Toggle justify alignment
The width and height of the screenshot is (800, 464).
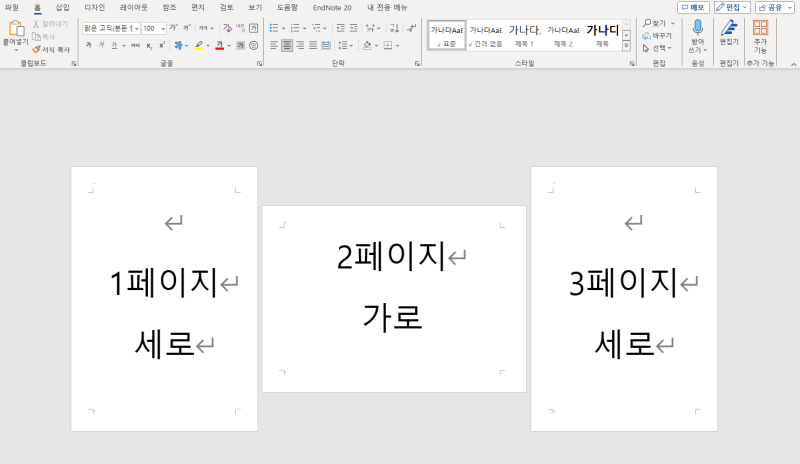[313, 45]
